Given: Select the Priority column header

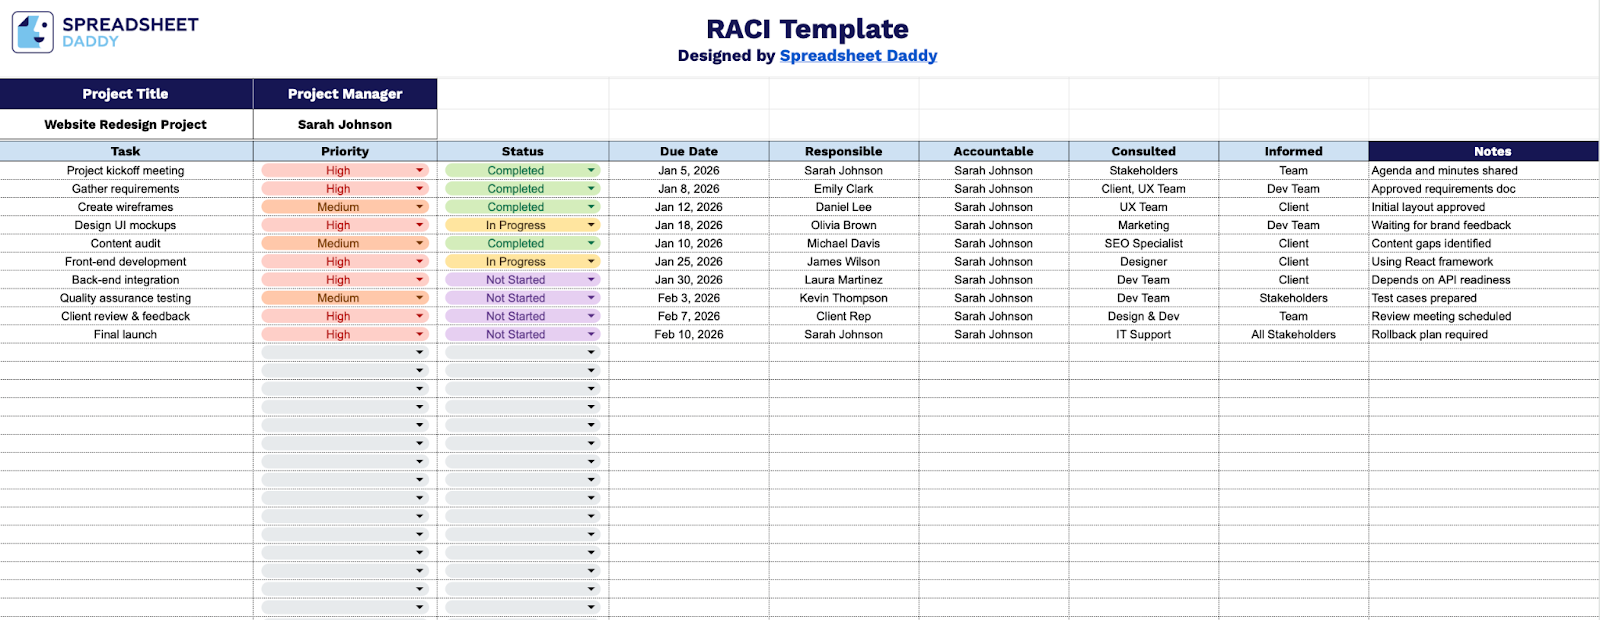Looking at the screenshot, I should [345, 152].
